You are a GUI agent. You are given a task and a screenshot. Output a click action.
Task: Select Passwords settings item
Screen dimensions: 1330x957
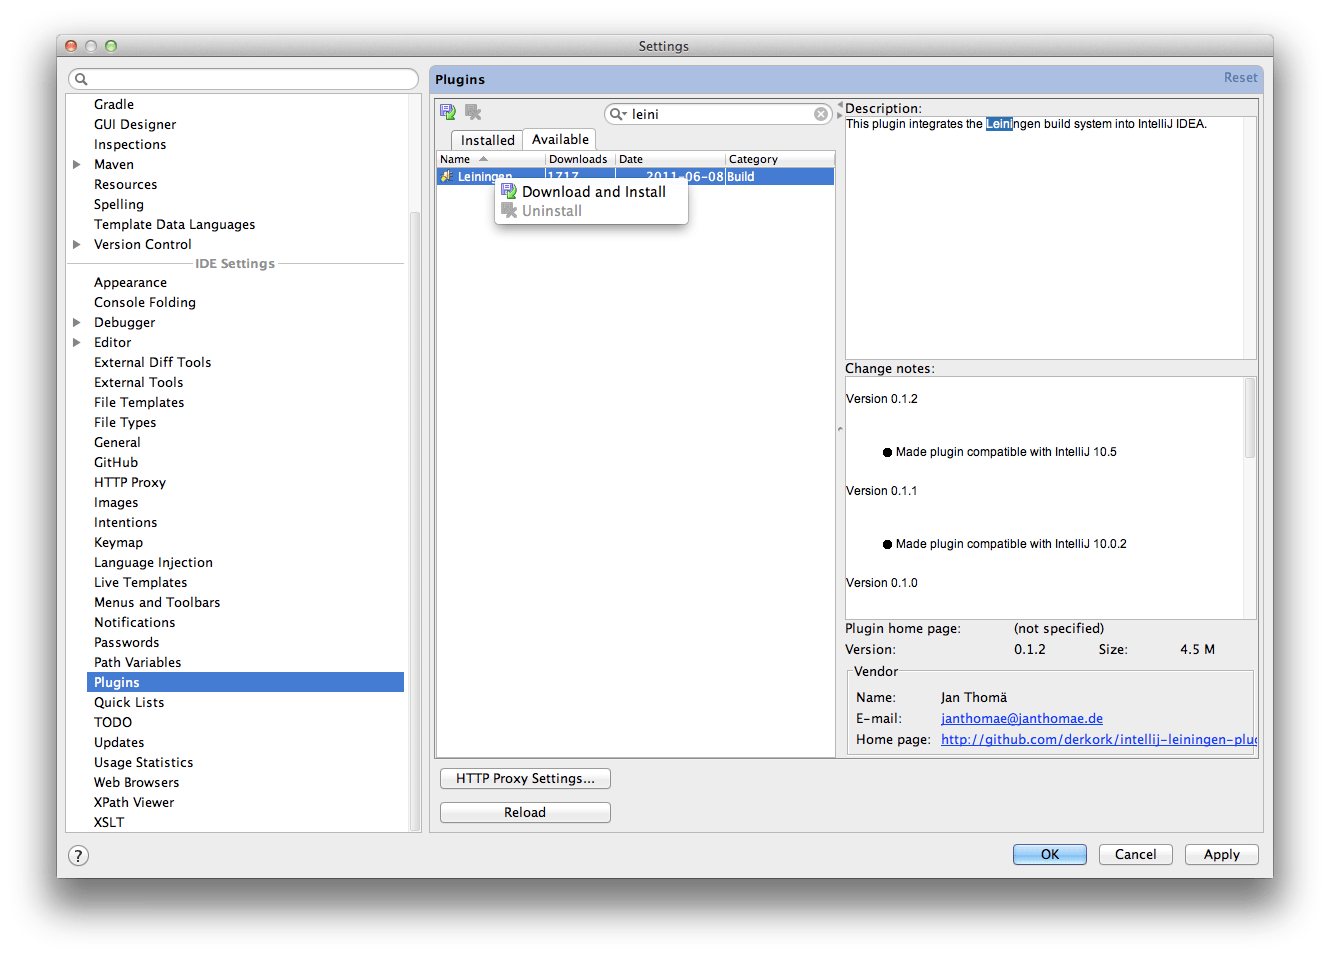coord(126,642)
